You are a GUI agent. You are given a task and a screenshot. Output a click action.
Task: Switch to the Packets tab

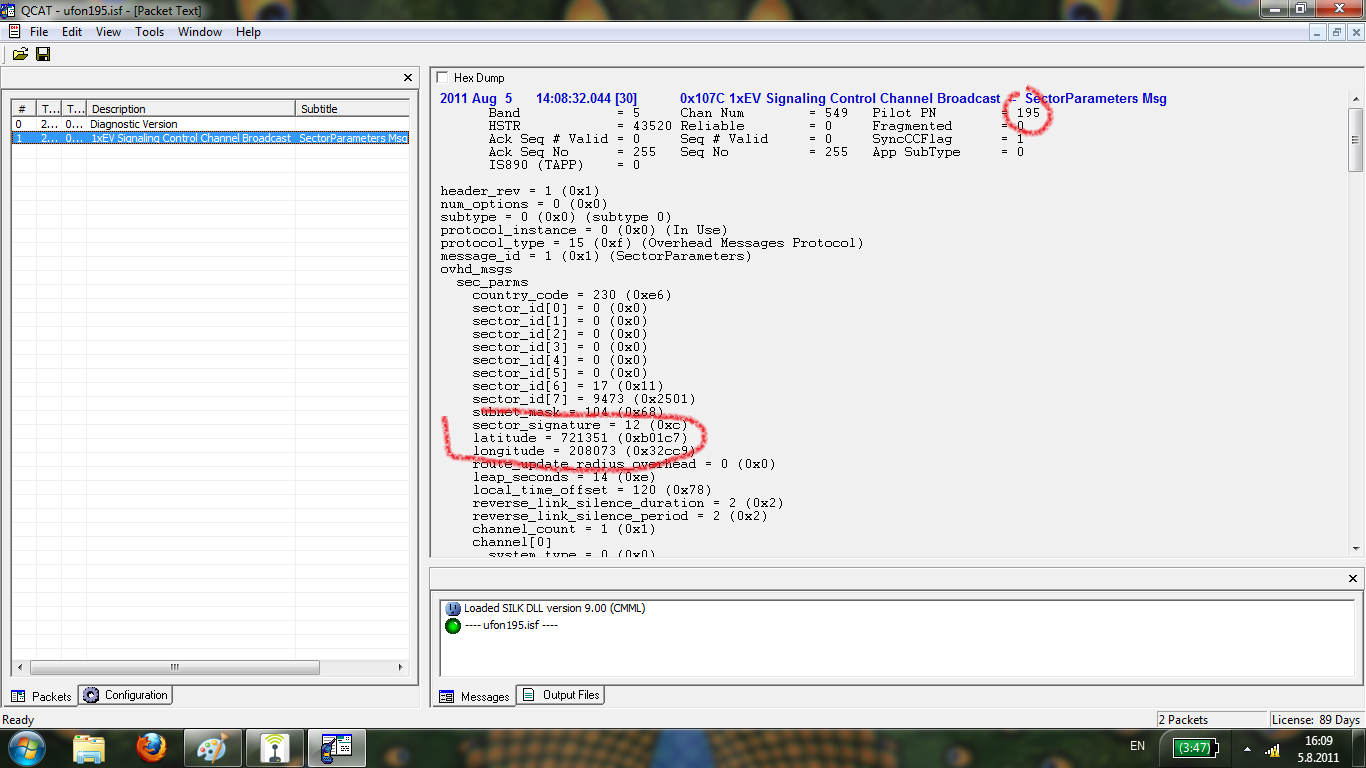(42, 696)
